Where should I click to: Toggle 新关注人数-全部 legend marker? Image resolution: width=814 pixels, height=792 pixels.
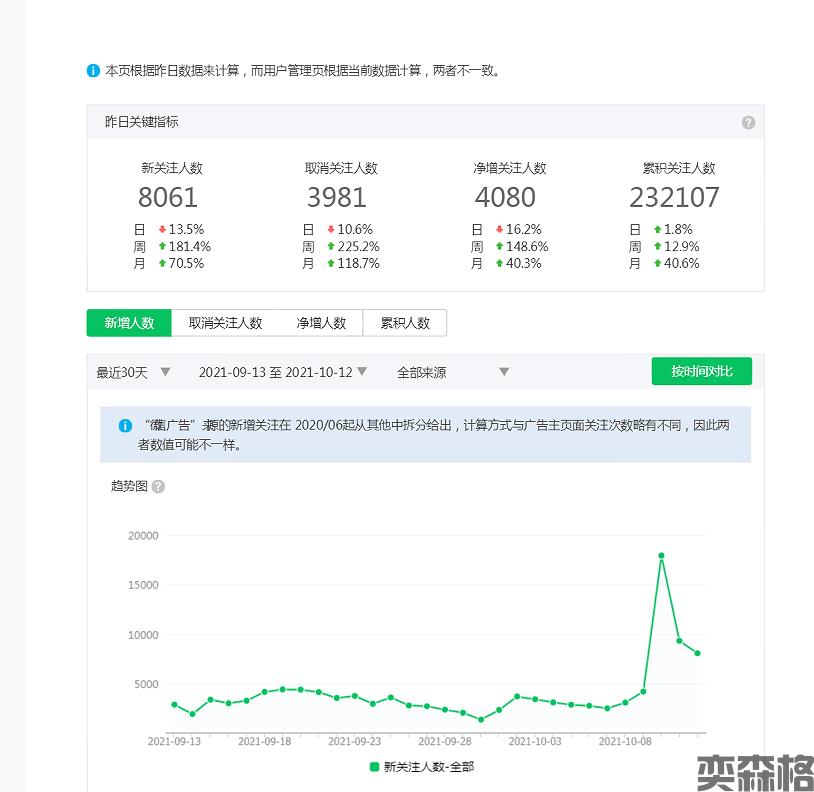click(x=375, y=767)
